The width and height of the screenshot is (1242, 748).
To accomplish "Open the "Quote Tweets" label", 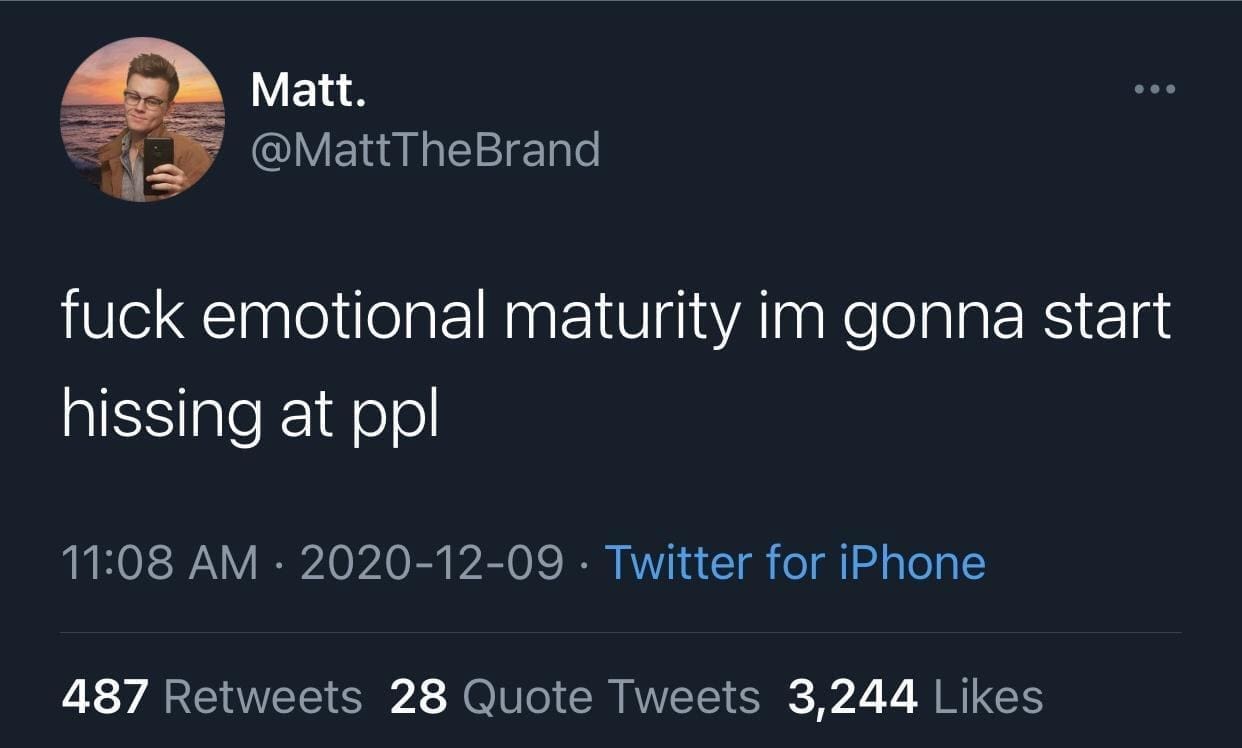I will (612, 696).
